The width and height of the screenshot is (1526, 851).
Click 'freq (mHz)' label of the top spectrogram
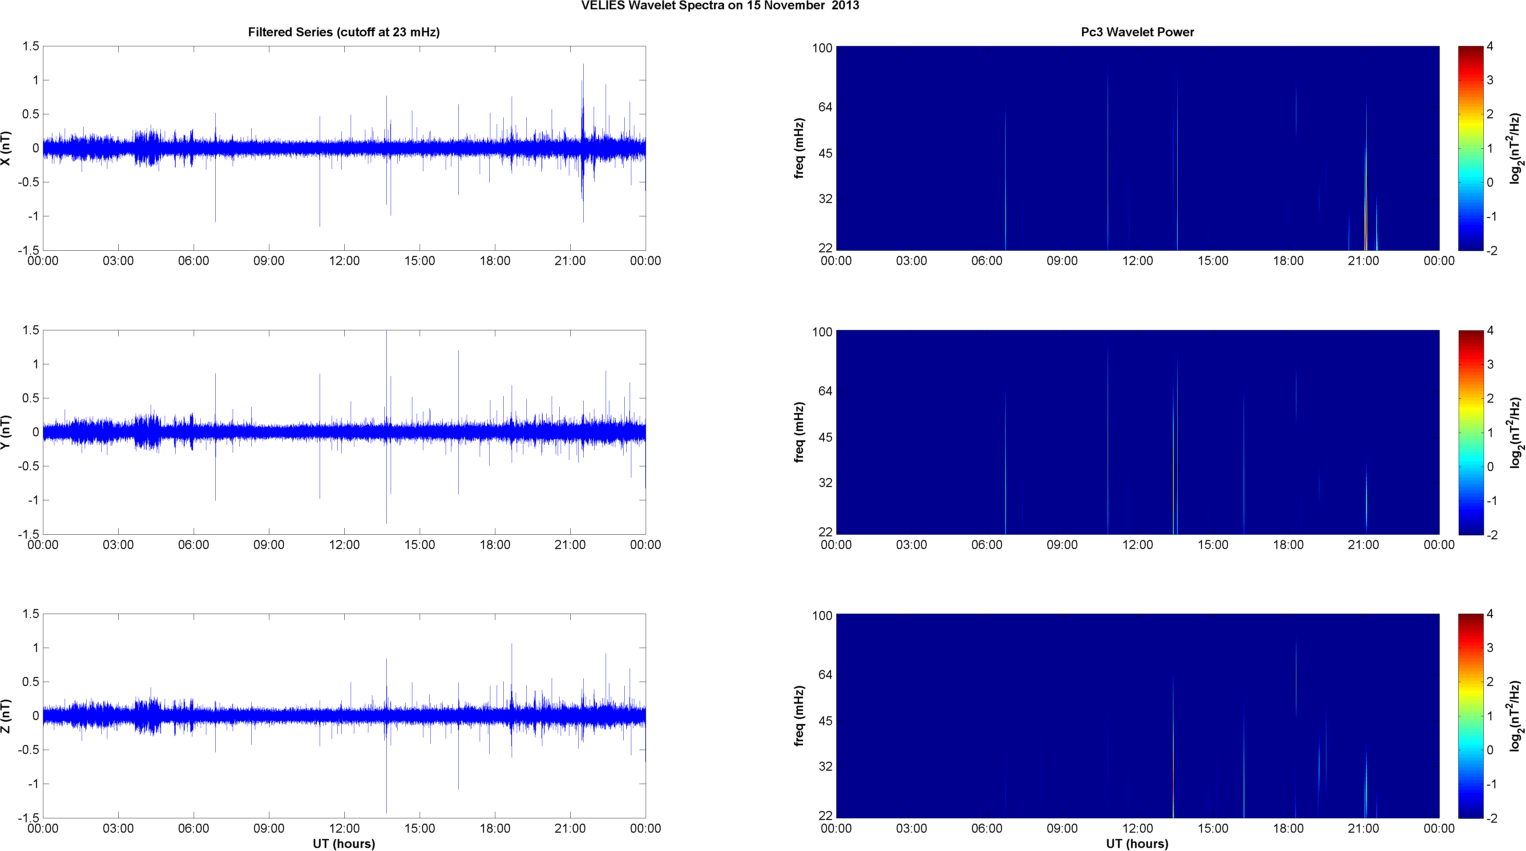click(x=800, y=148)
